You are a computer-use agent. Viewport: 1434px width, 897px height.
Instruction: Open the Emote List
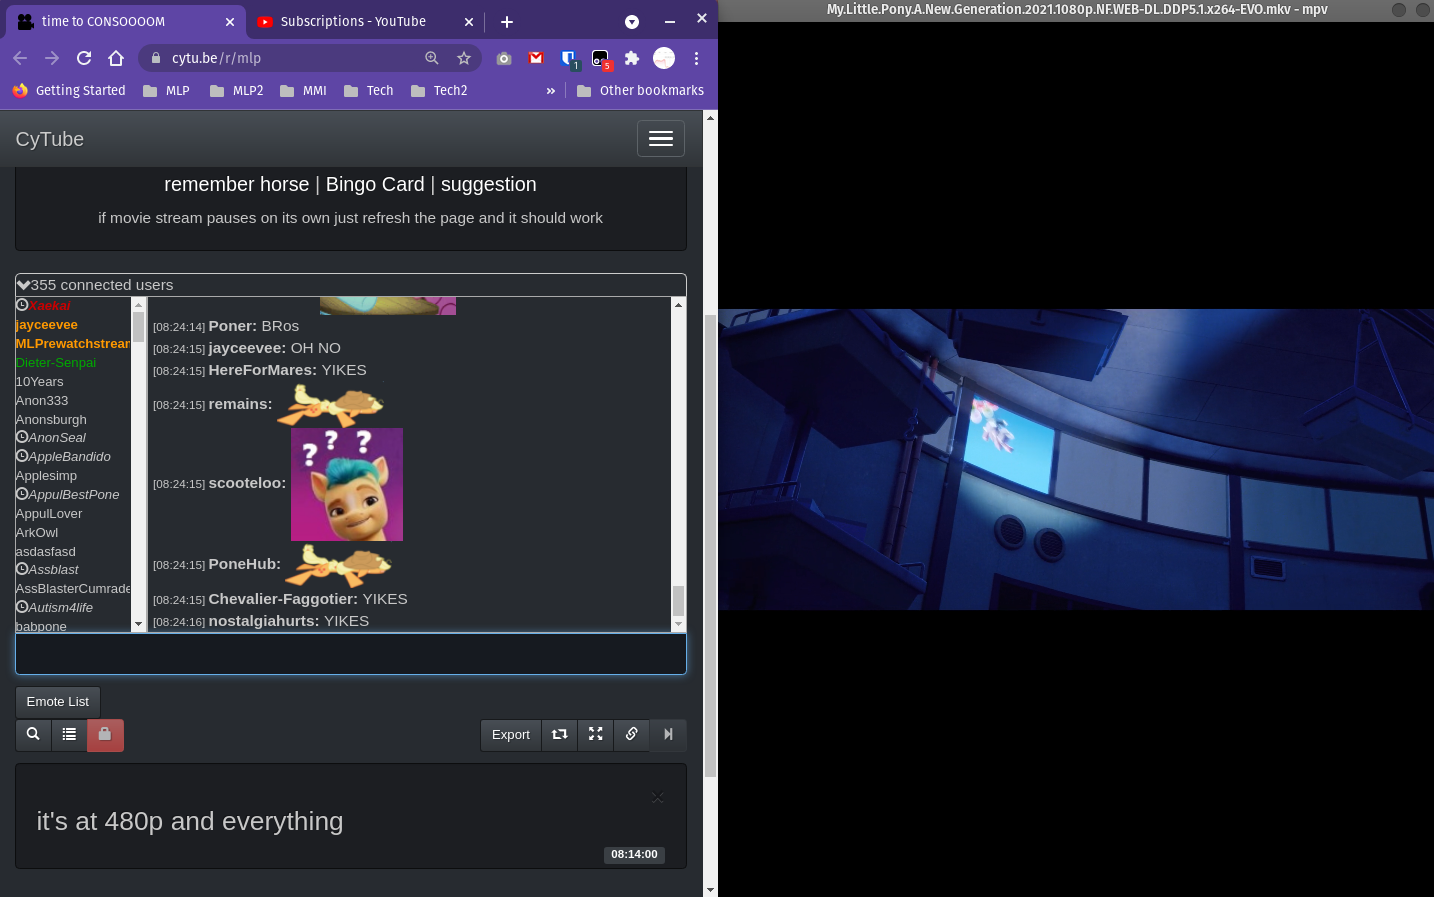pyautogui.click(x=58, y=702)
